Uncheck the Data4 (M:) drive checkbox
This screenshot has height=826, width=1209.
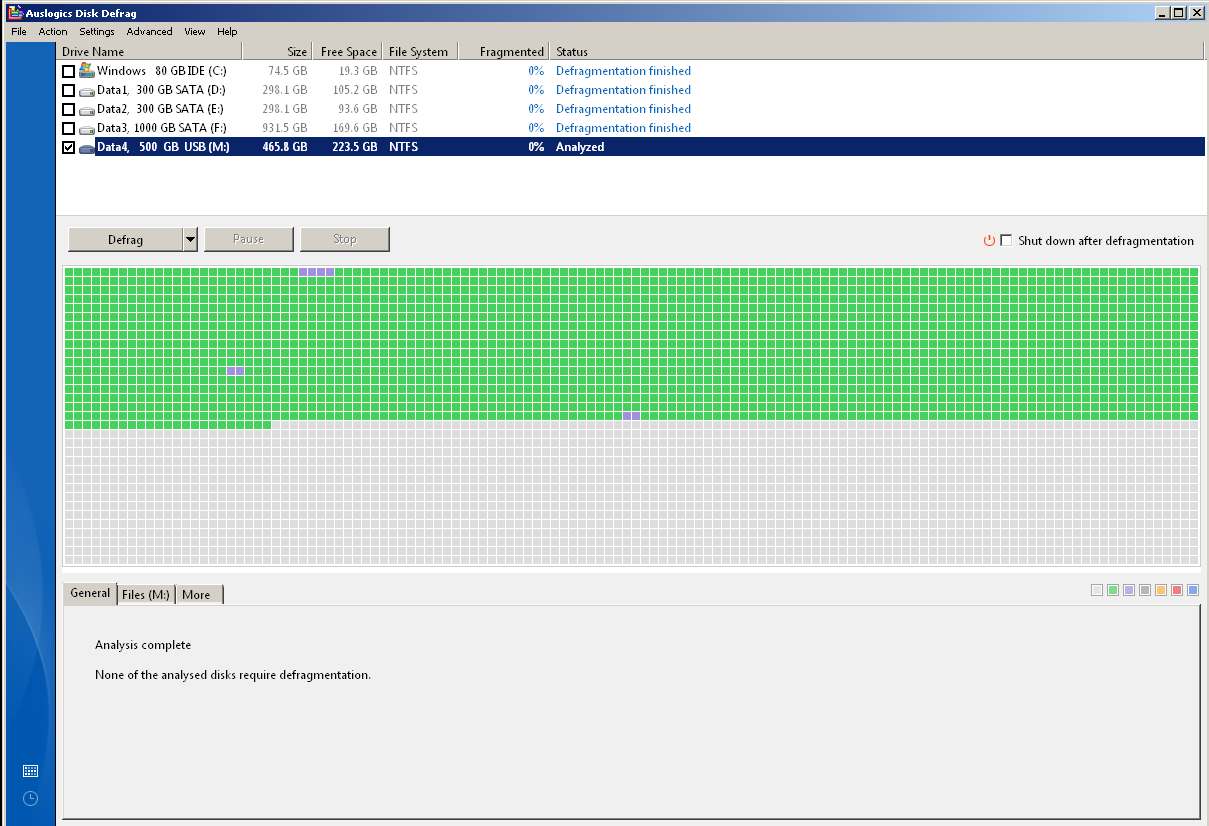pyautogui.click(x=68, y=147)
